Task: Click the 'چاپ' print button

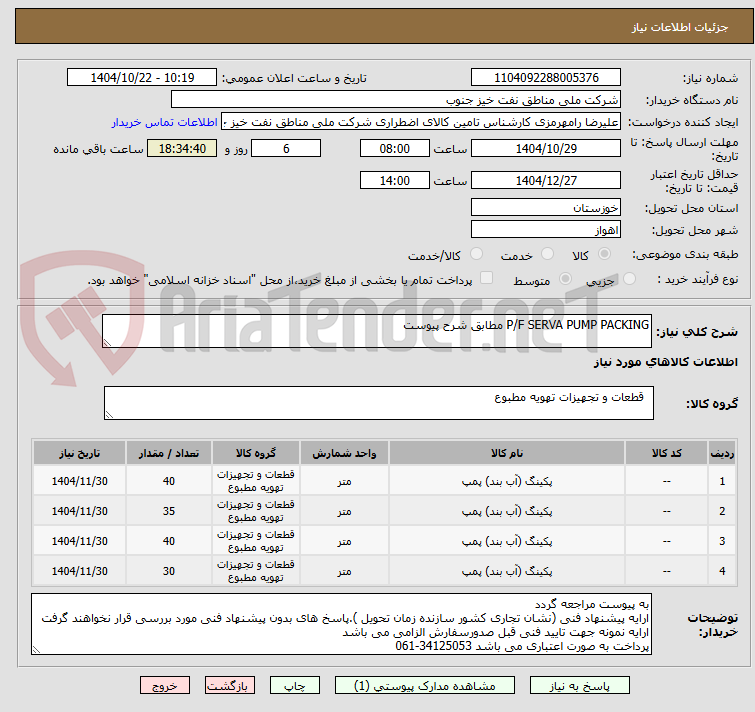Action: (x=295, y=686)
